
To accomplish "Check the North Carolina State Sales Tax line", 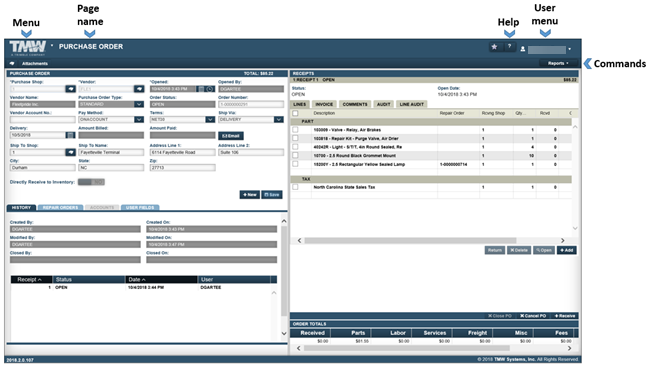I will tap(295, 187).
